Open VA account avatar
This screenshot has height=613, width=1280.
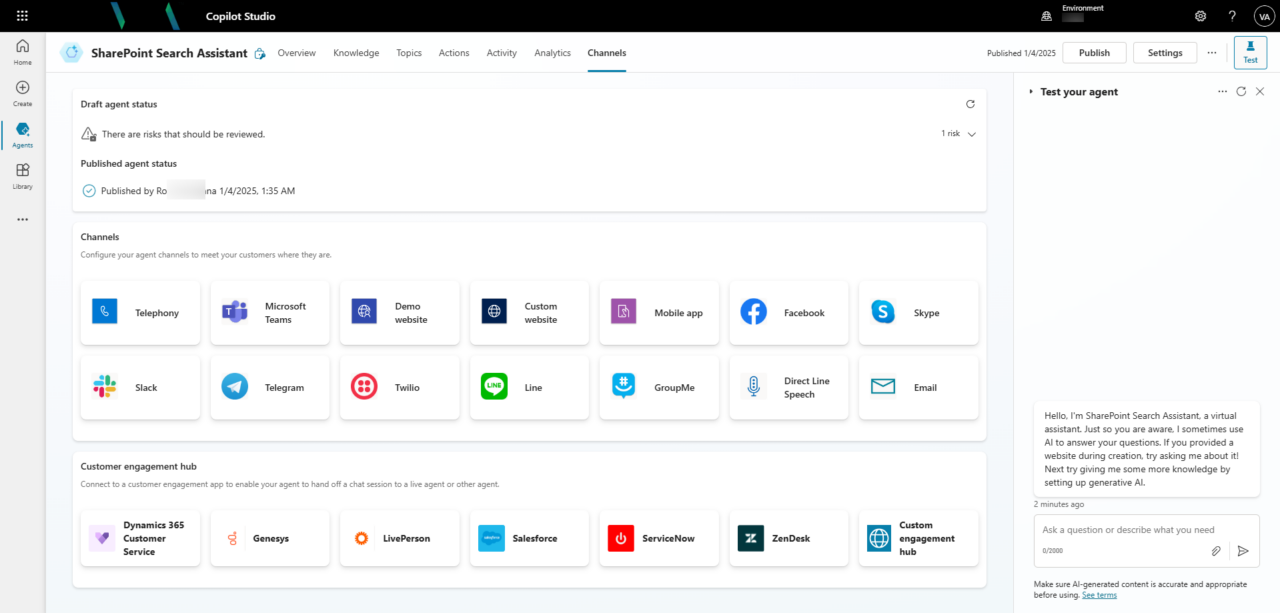(x=1263, y=16)
